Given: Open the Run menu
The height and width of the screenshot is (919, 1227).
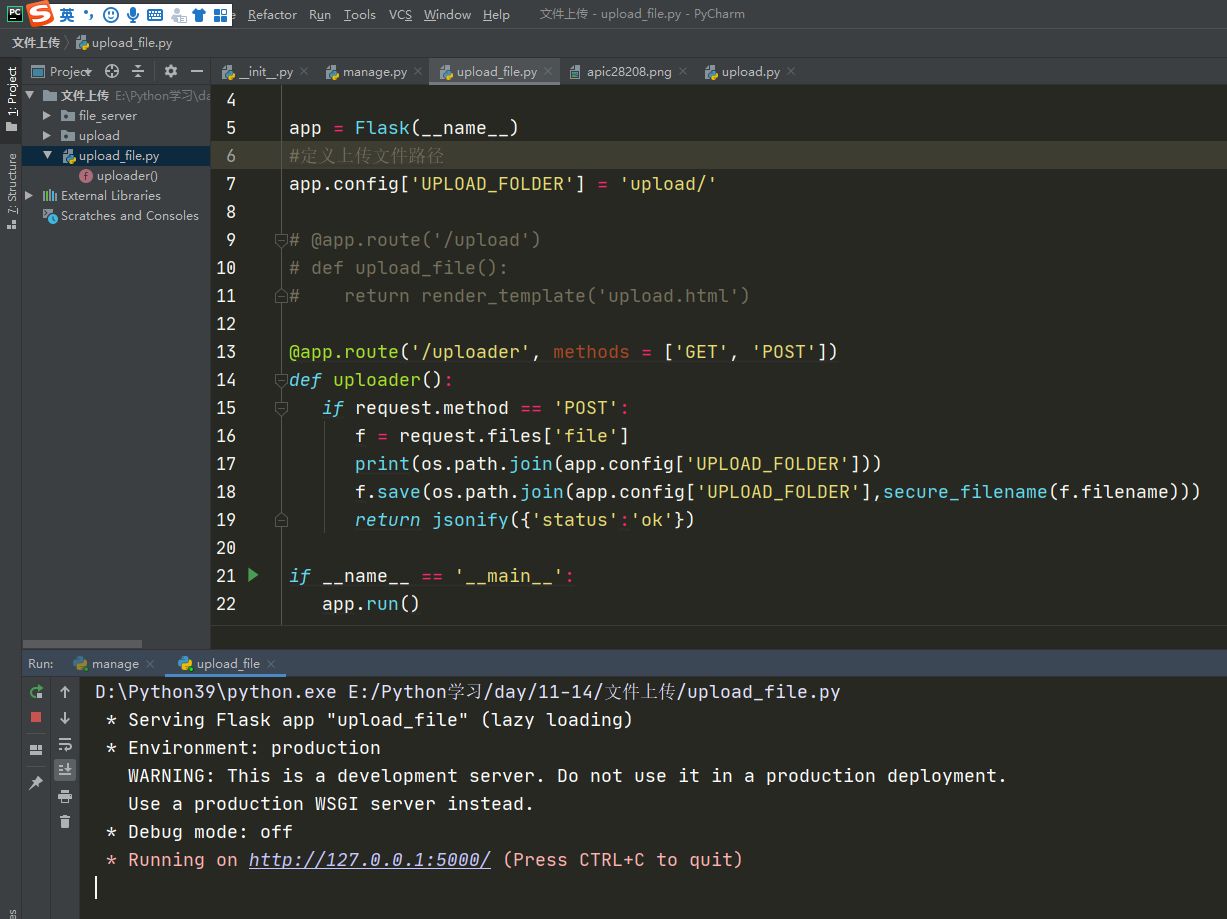Looking at the screenshot, I should click(320, 15).
